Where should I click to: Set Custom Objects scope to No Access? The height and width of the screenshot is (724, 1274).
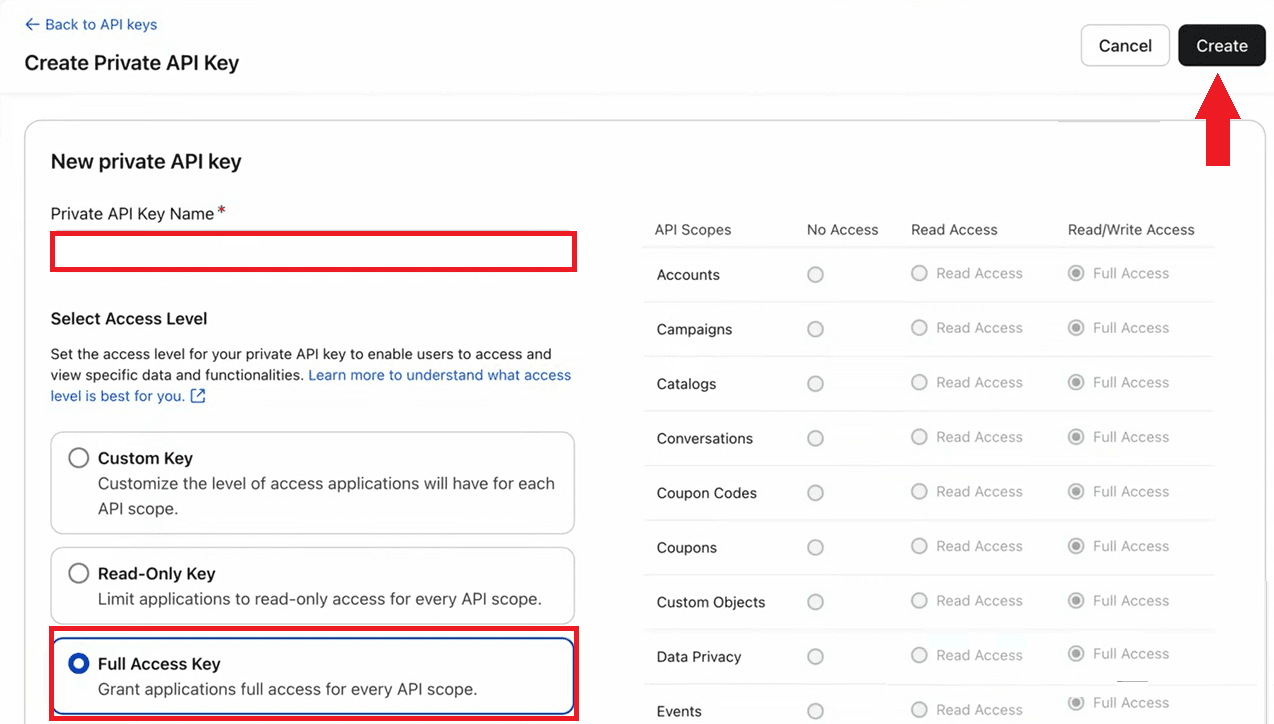pos(815,602)
